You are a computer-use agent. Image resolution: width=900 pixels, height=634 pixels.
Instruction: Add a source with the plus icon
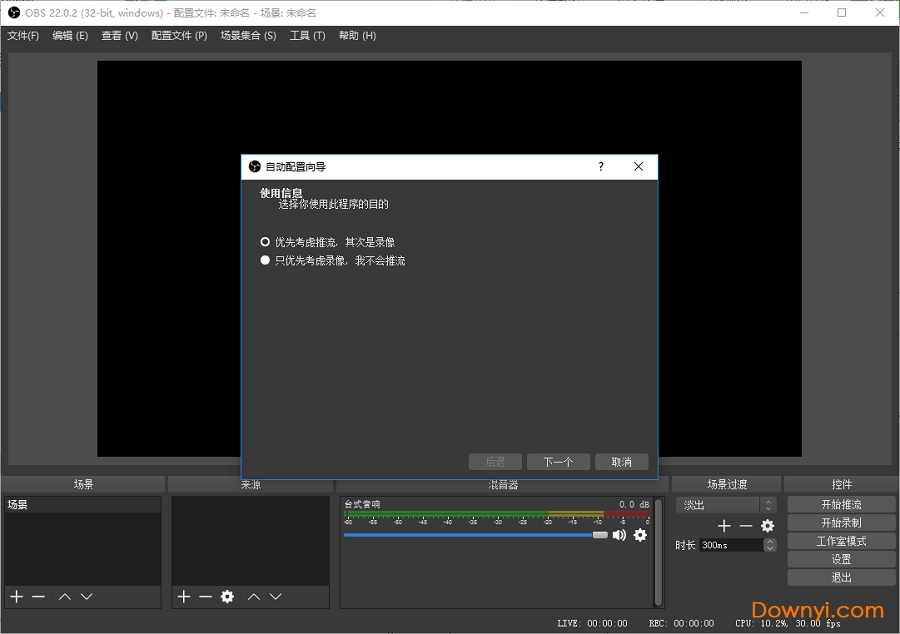[184, 597]
